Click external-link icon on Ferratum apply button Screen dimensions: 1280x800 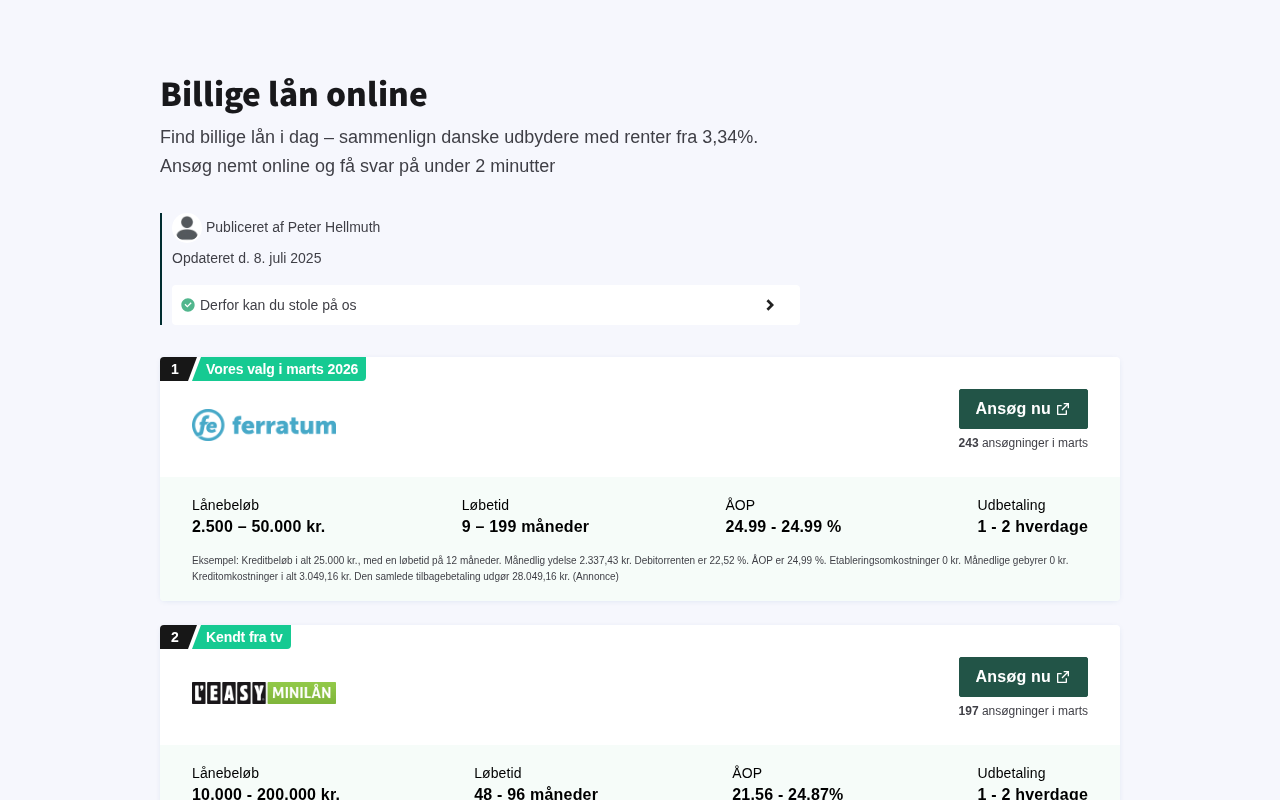click(x=1063, y=409)
